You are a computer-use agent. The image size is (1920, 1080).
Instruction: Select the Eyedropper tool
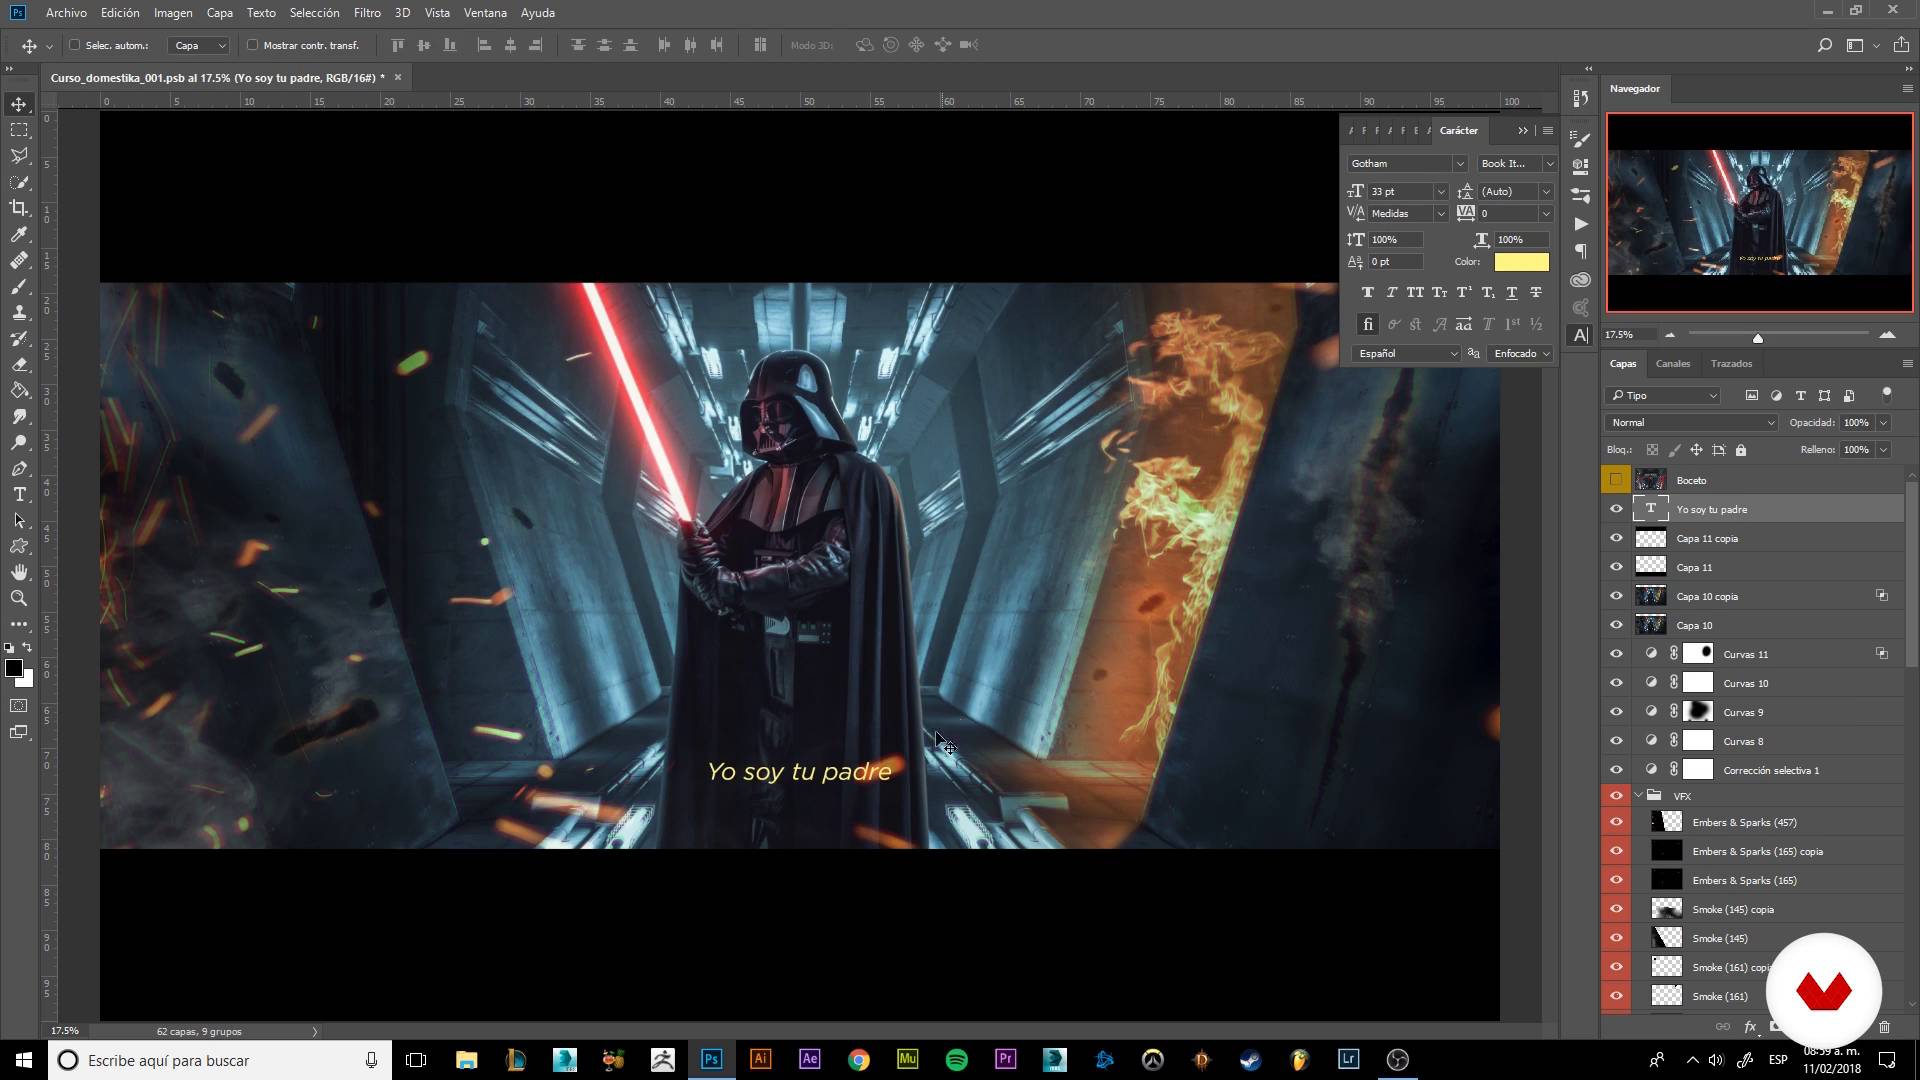(x=19, y=234)
